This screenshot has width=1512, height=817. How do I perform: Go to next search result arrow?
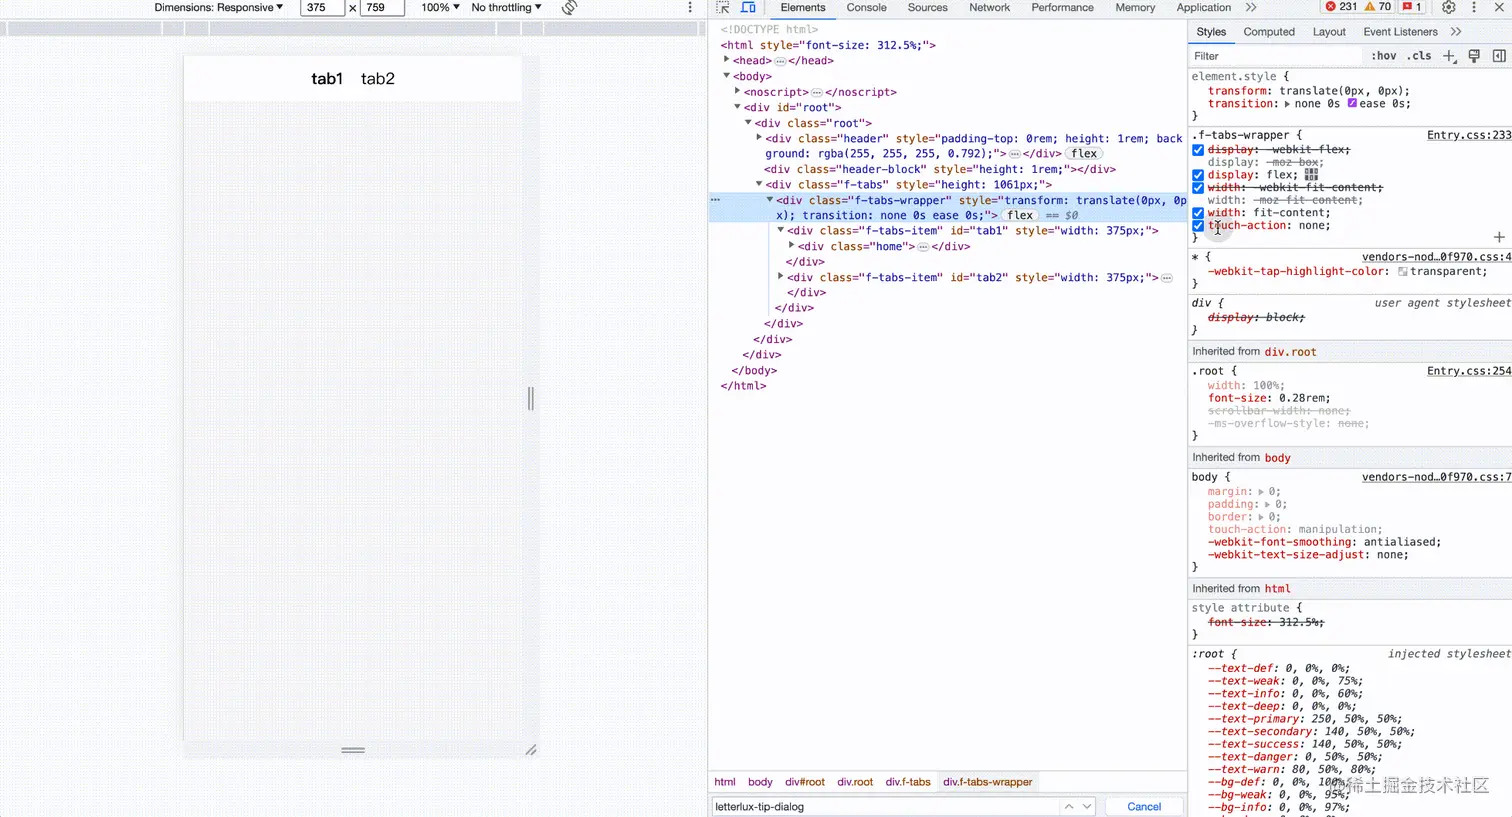tap(1087, 806)
